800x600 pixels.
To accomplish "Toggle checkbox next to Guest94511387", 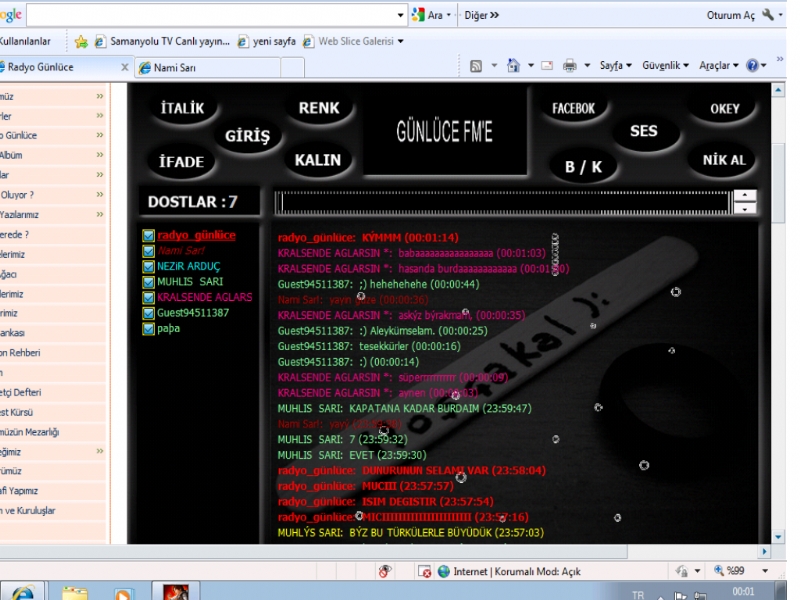I will (x=148, y=313).
